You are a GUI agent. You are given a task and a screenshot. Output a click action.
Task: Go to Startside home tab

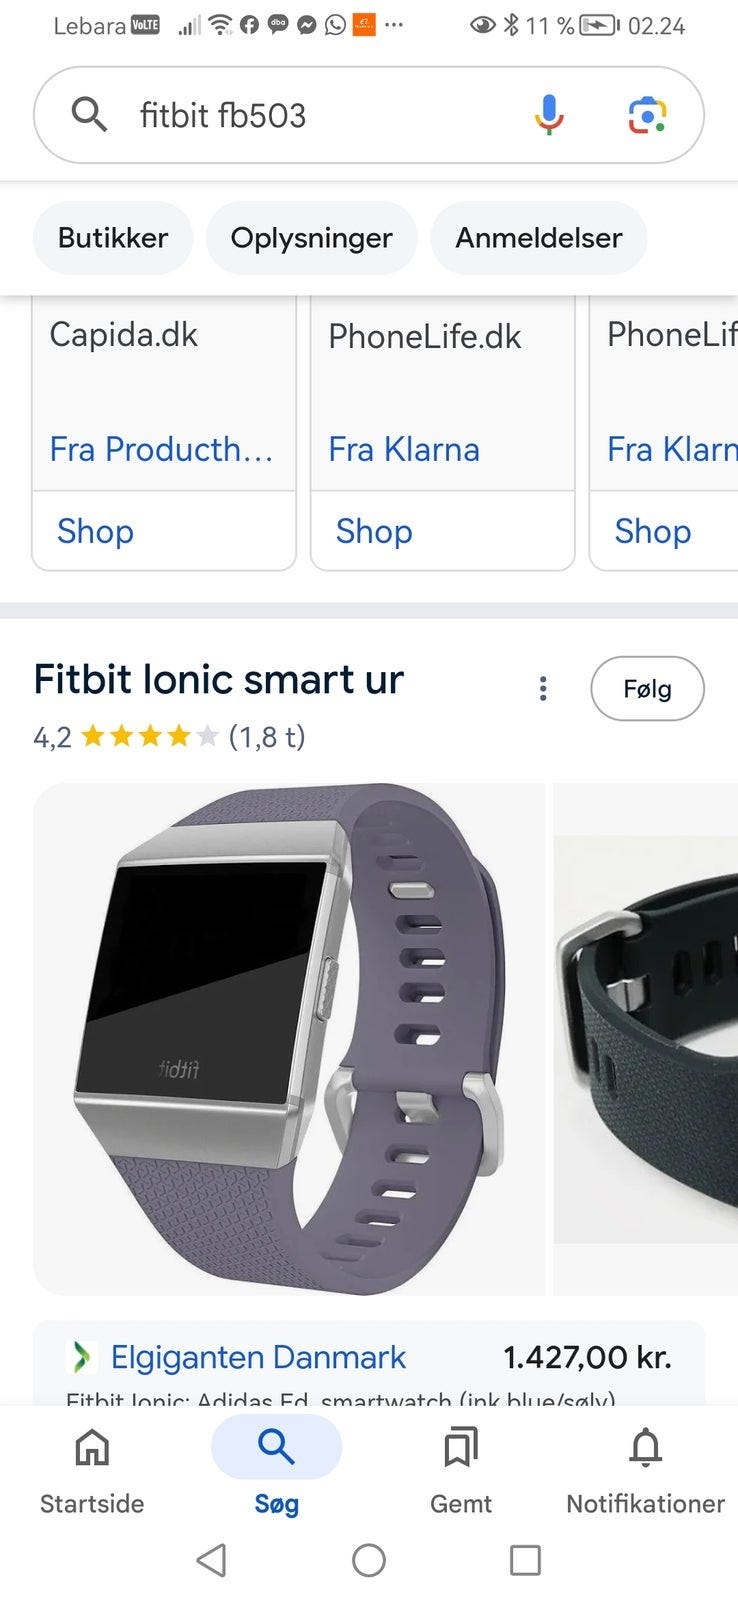pyautogui.click(x=92, y=1471)
